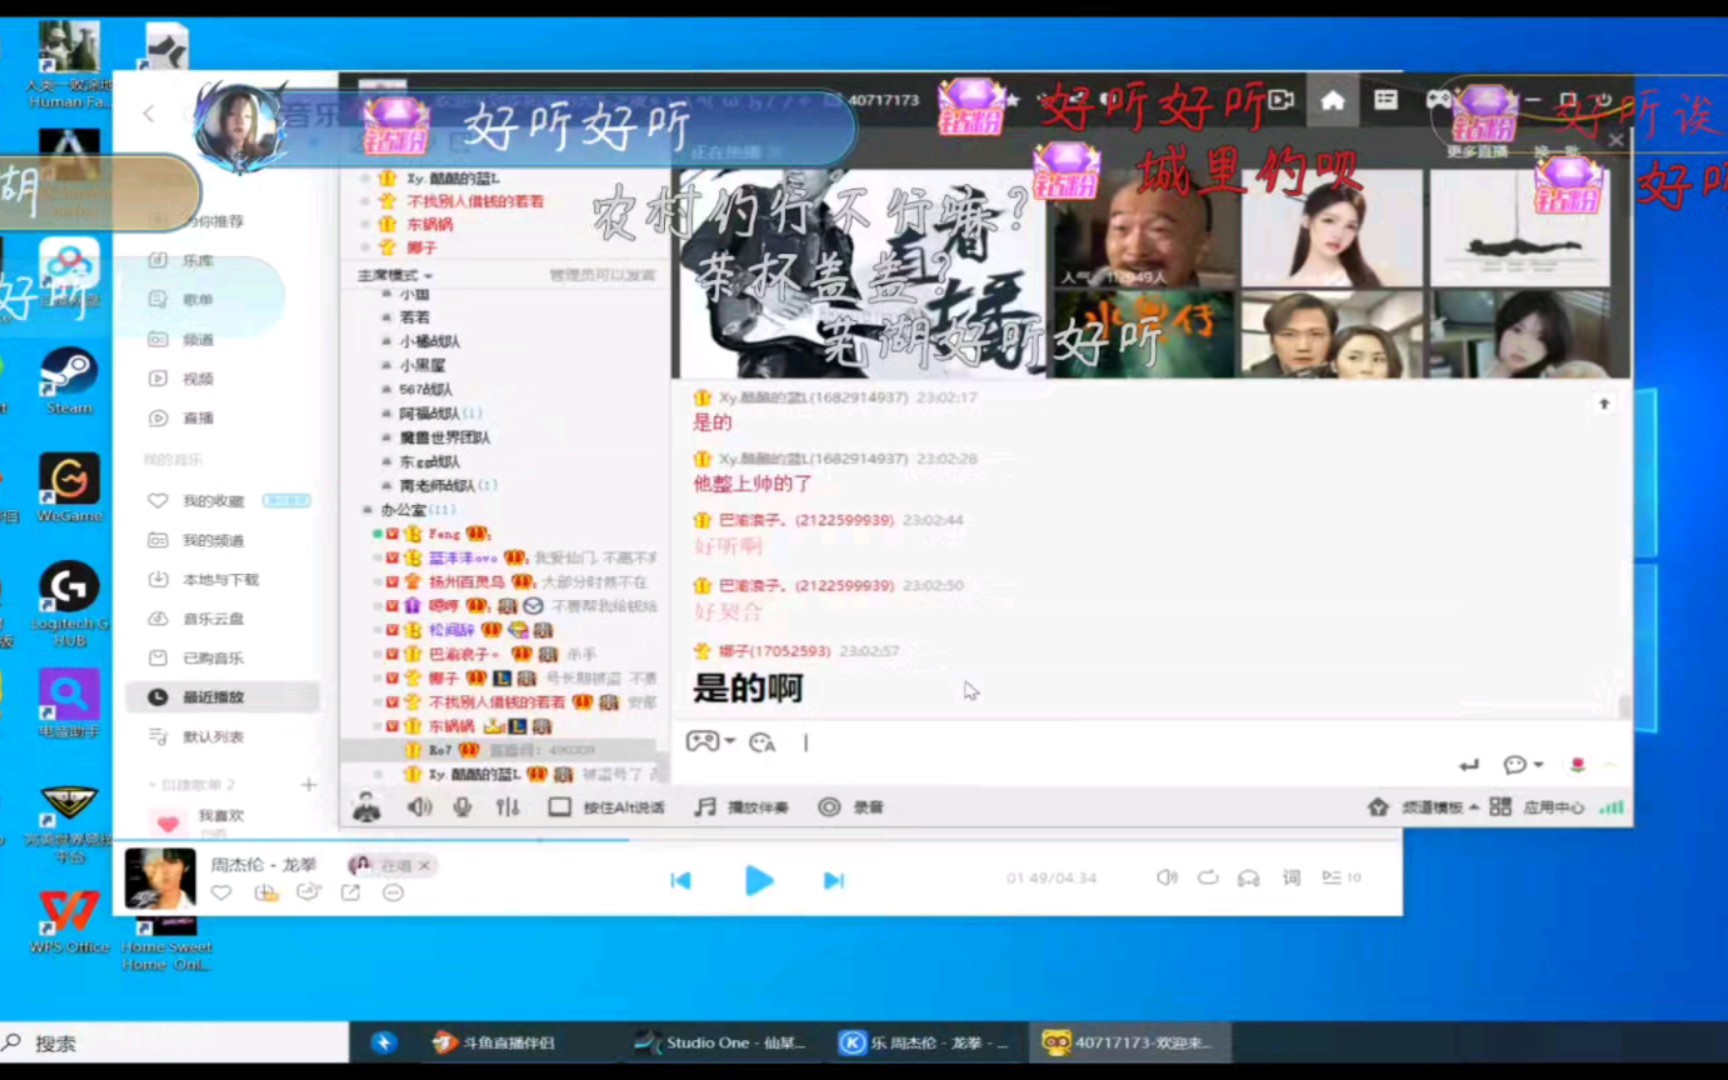Open the font style icon in chat input

762,742
